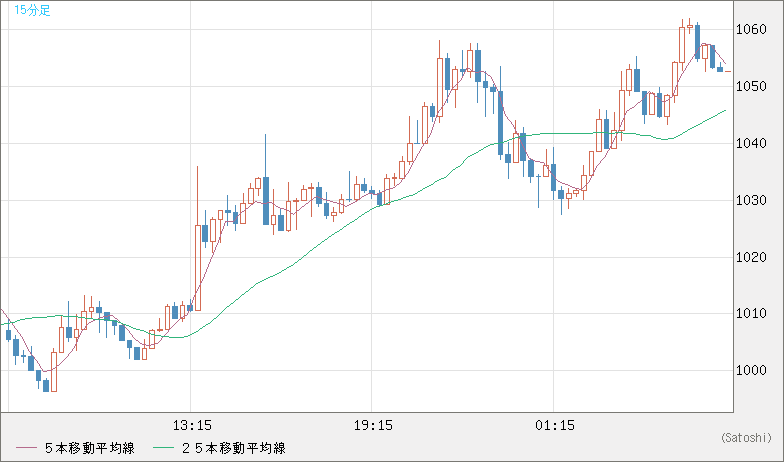
Task: Click the 5本移動平均線 legend entry
Action: click(x=90, y=448)
